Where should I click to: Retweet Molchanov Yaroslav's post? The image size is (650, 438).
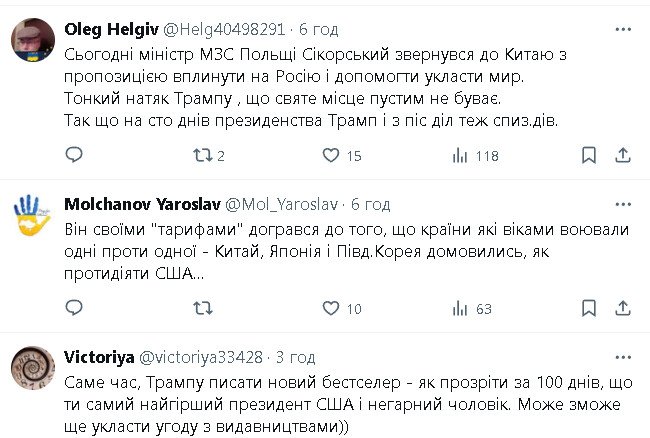pyautogui.click(x=201, y=309)
